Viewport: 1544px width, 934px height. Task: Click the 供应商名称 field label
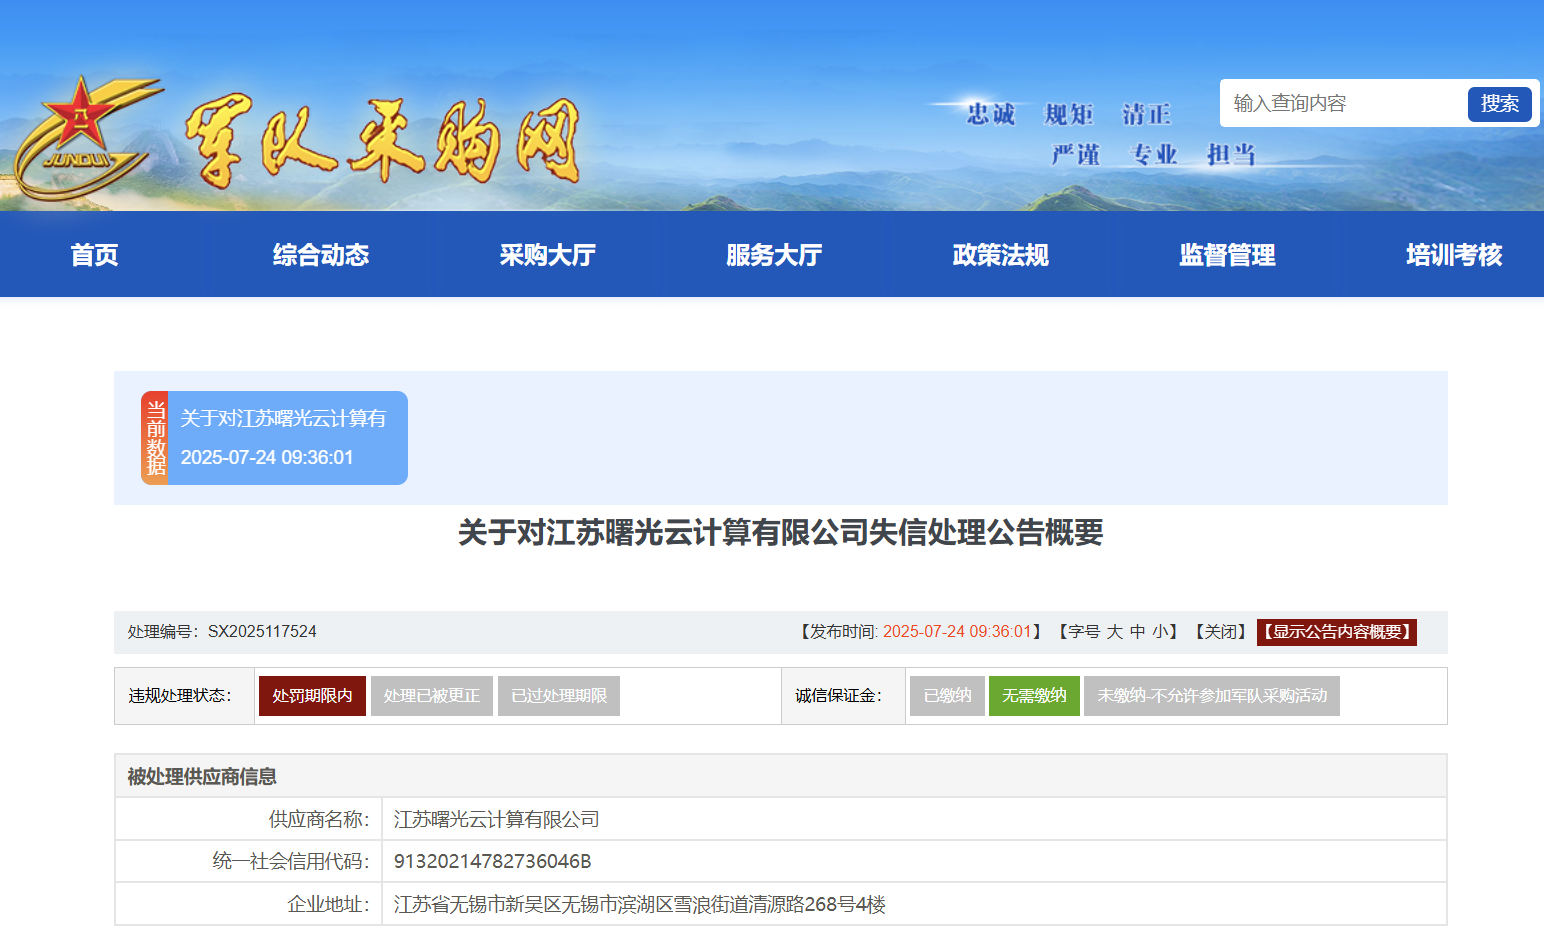click(319, 820)
